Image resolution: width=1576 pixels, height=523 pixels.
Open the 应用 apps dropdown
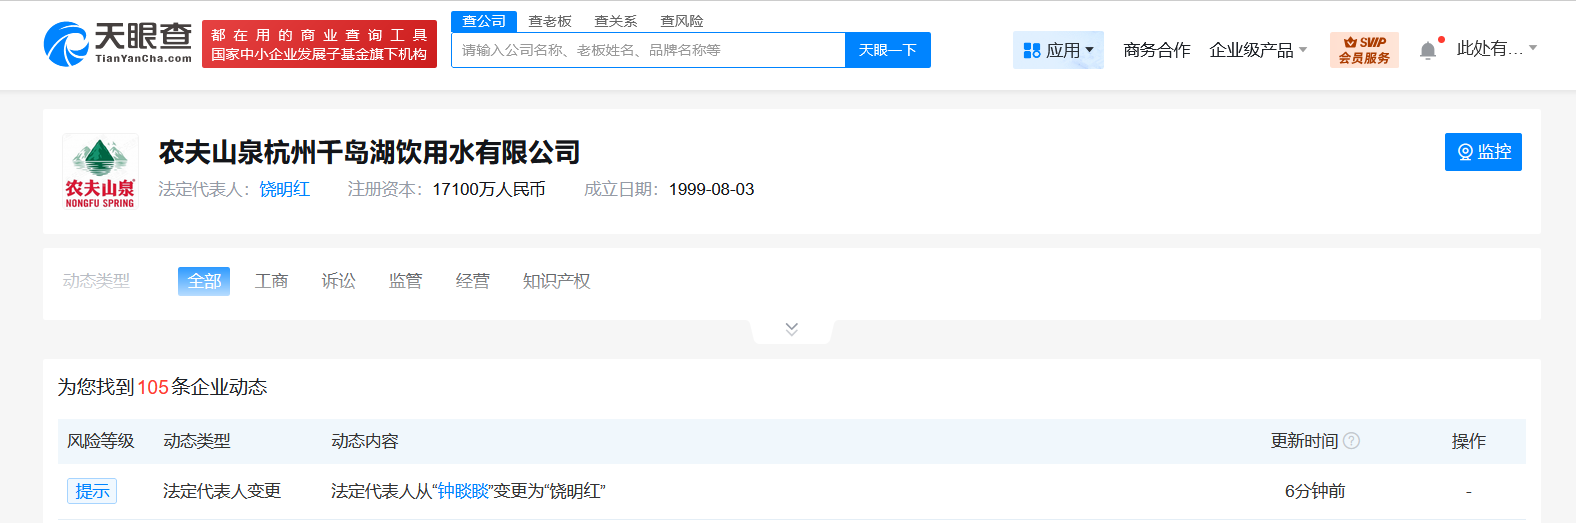pyautogui.click(x=1058, y=50)
